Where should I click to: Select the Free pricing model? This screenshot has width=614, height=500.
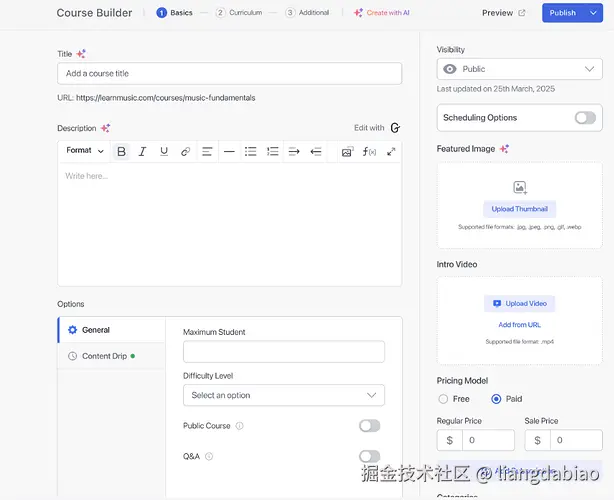pyautogui.click(x=443, y=399)
